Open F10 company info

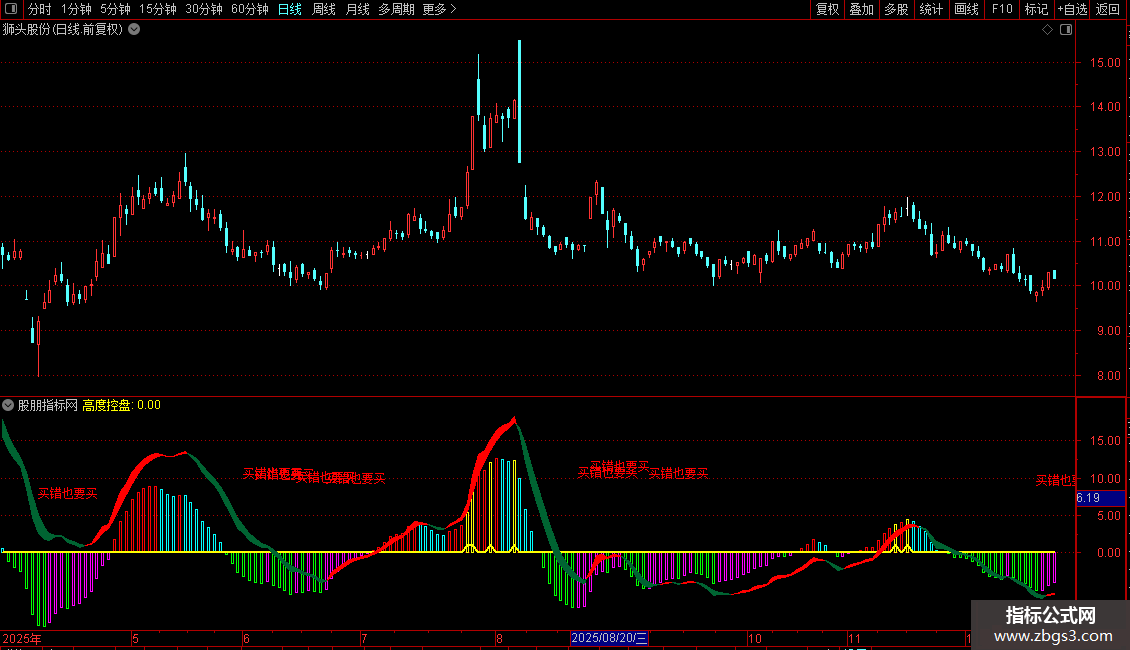1002,9
